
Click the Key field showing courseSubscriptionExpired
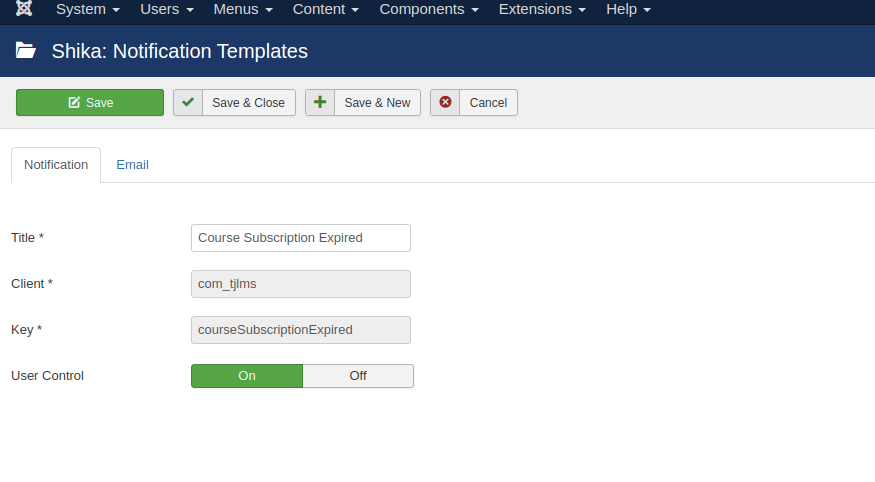pos(300,330)
